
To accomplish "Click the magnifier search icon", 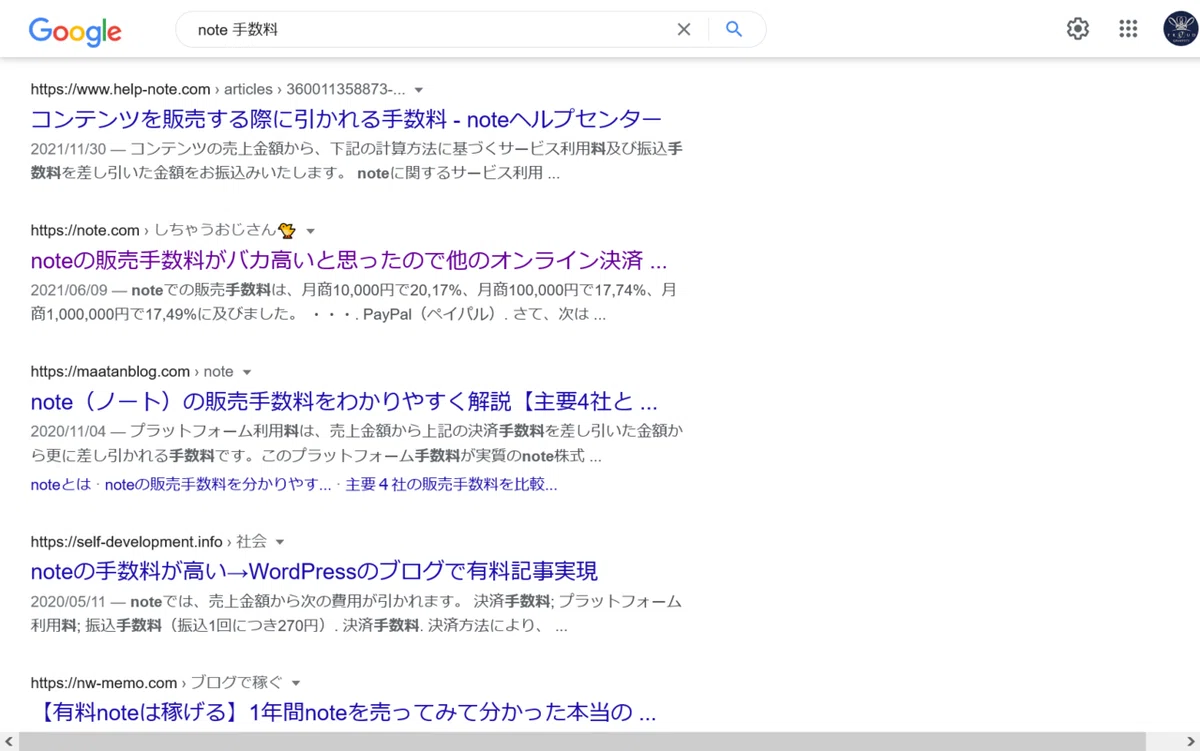I will tap(734, 30).
